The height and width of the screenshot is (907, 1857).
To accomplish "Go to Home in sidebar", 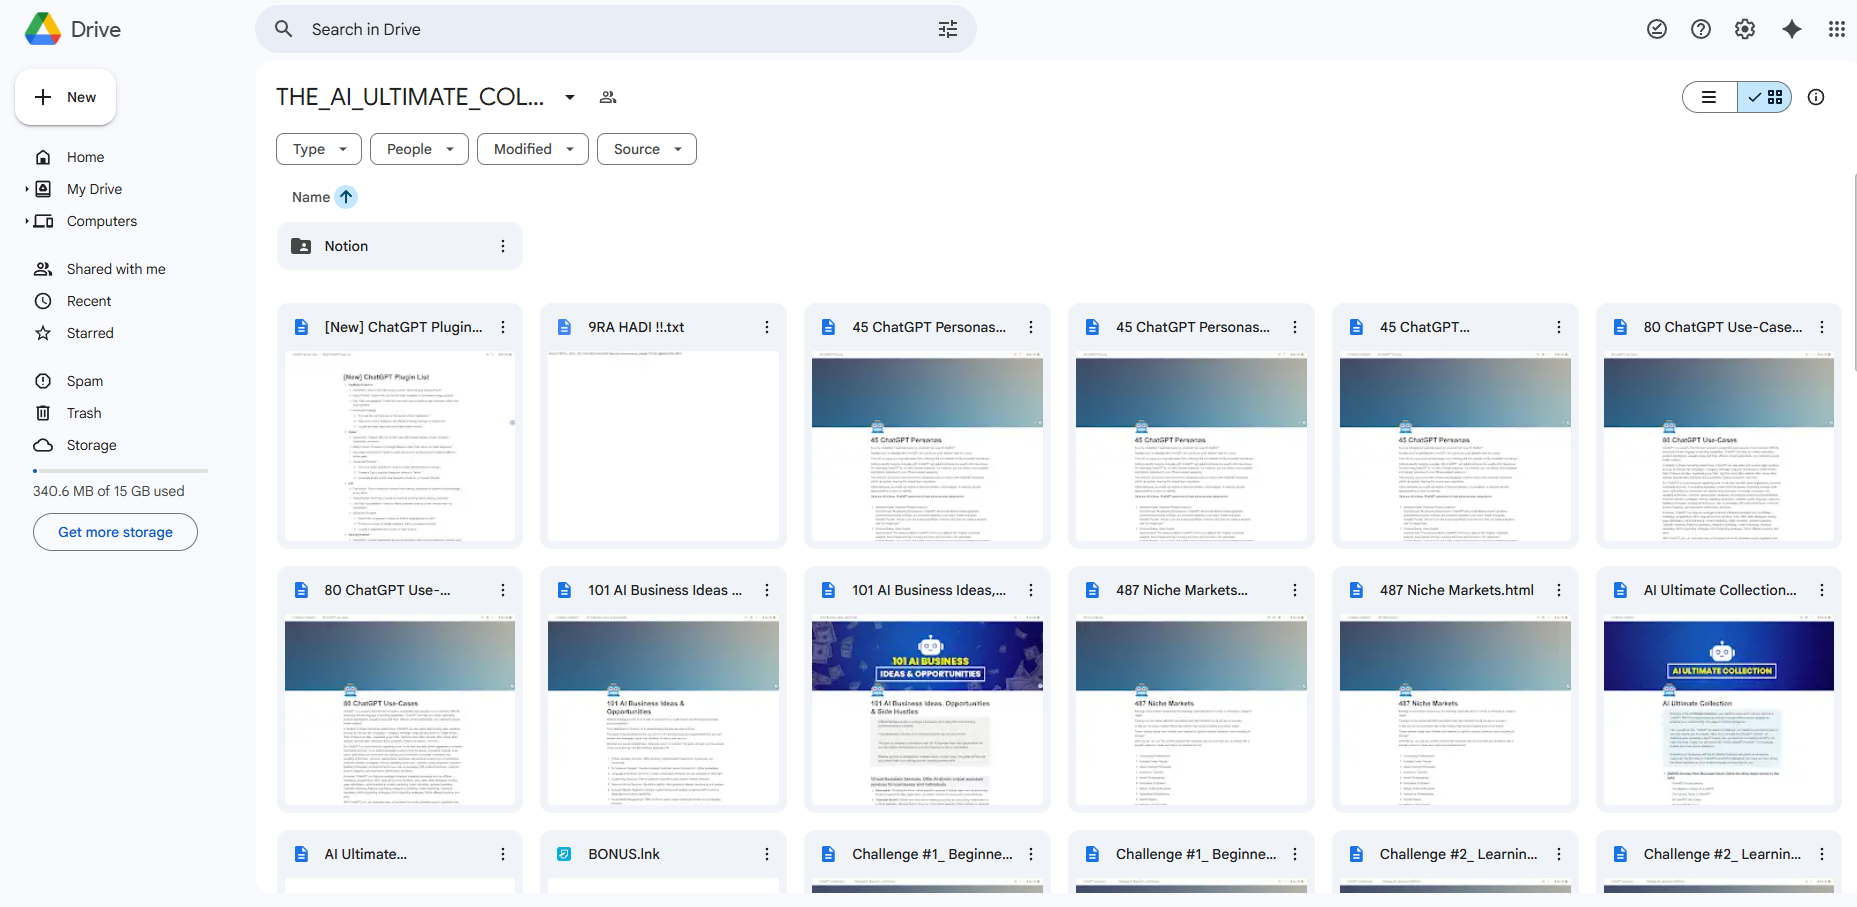I will (x=85, y=157).
